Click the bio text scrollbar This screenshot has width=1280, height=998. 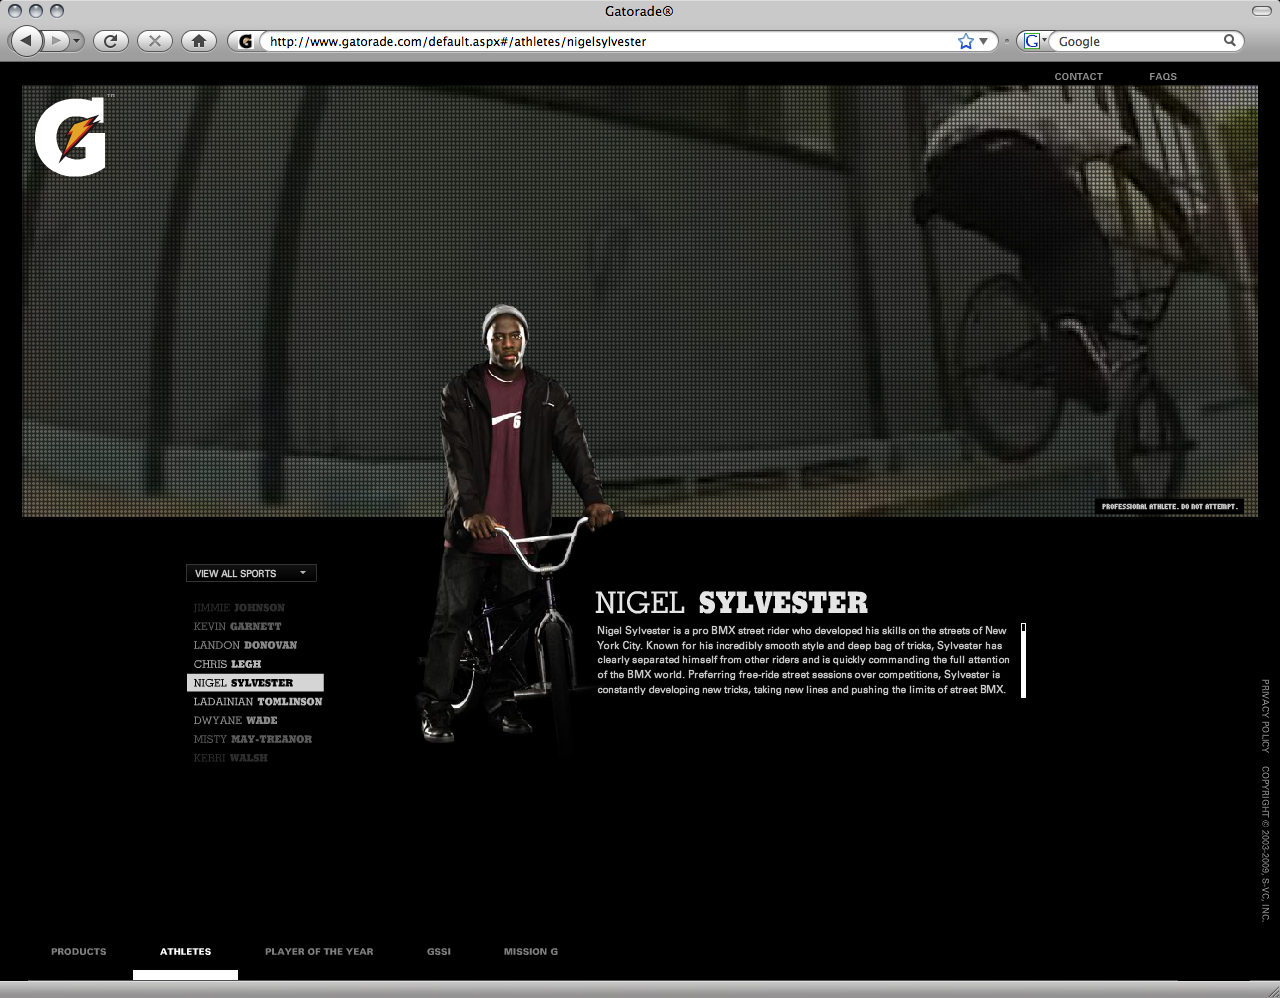[1023, 660]
